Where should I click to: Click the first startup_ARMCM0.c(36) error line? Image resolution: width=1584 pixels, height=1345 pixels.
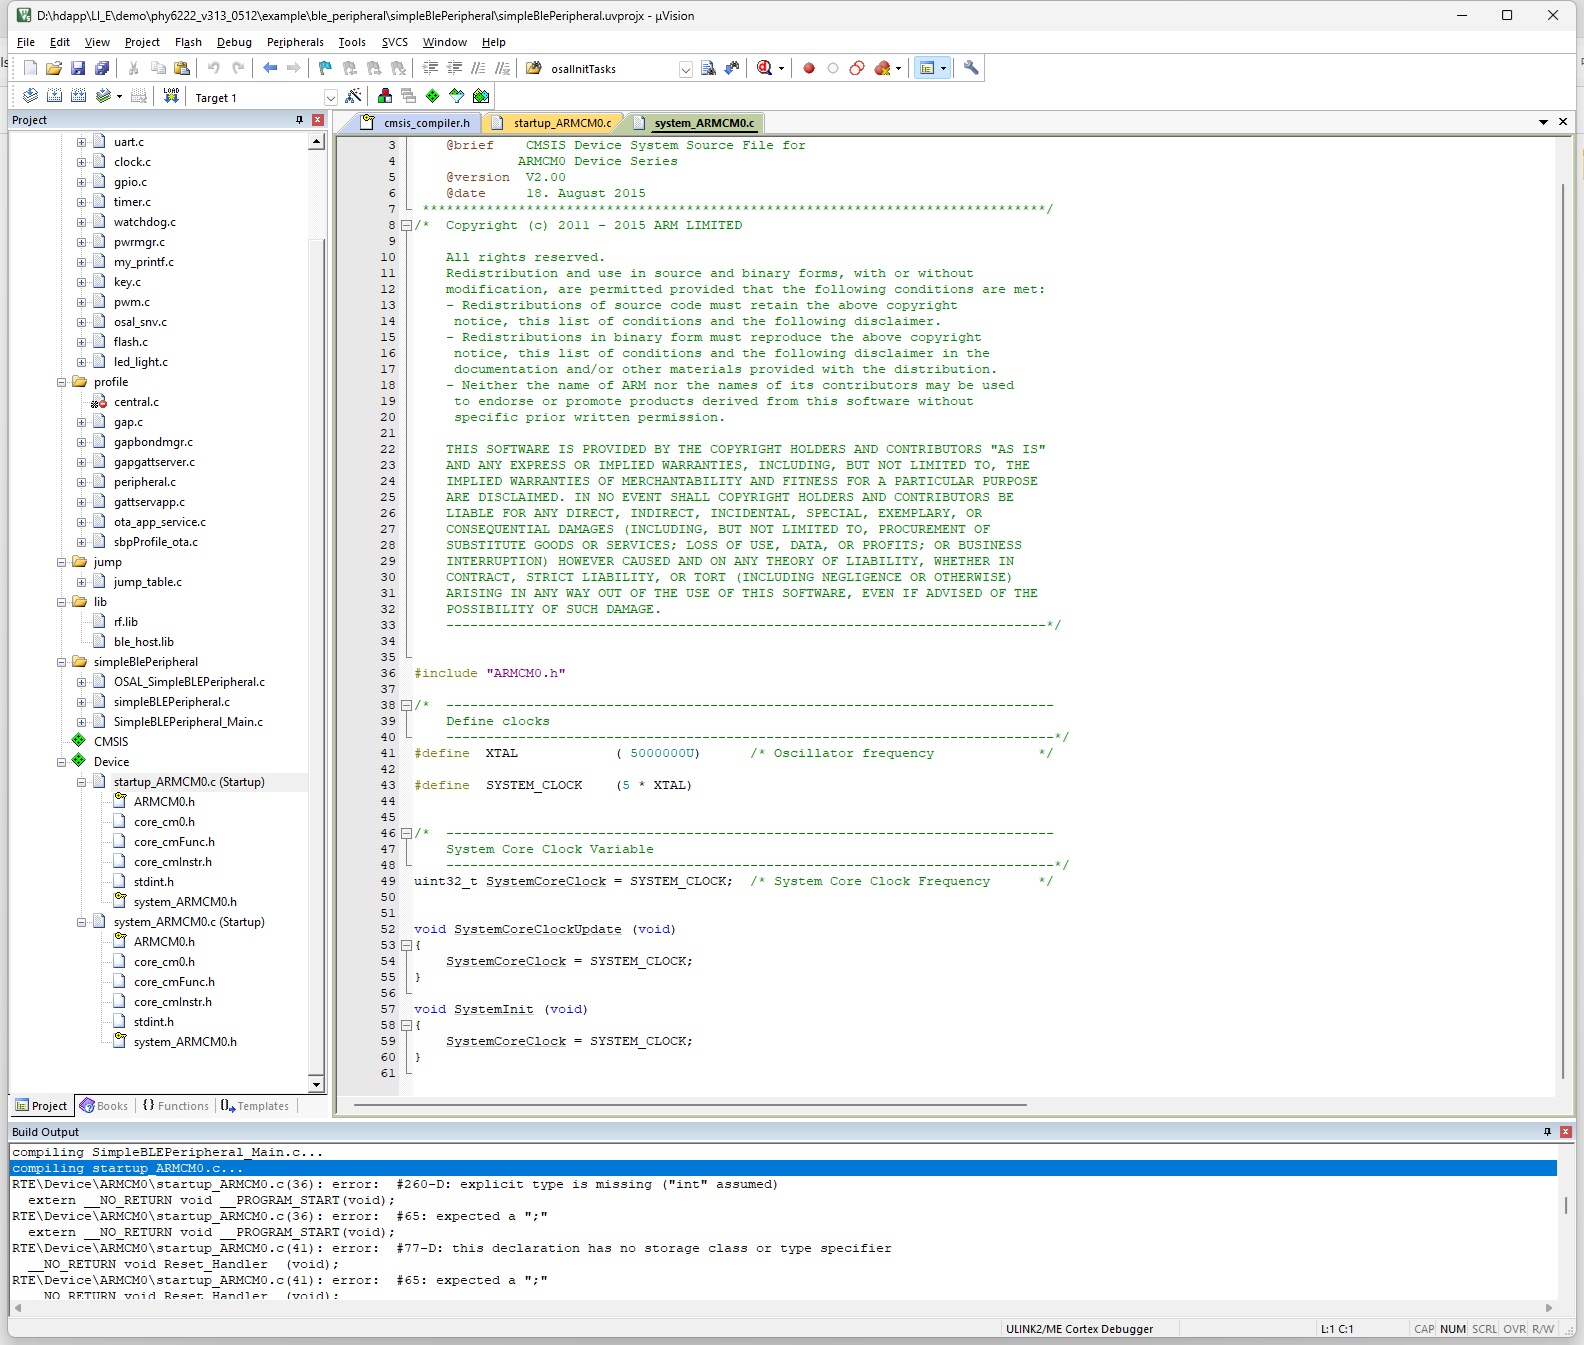[x=394, y=1184]
